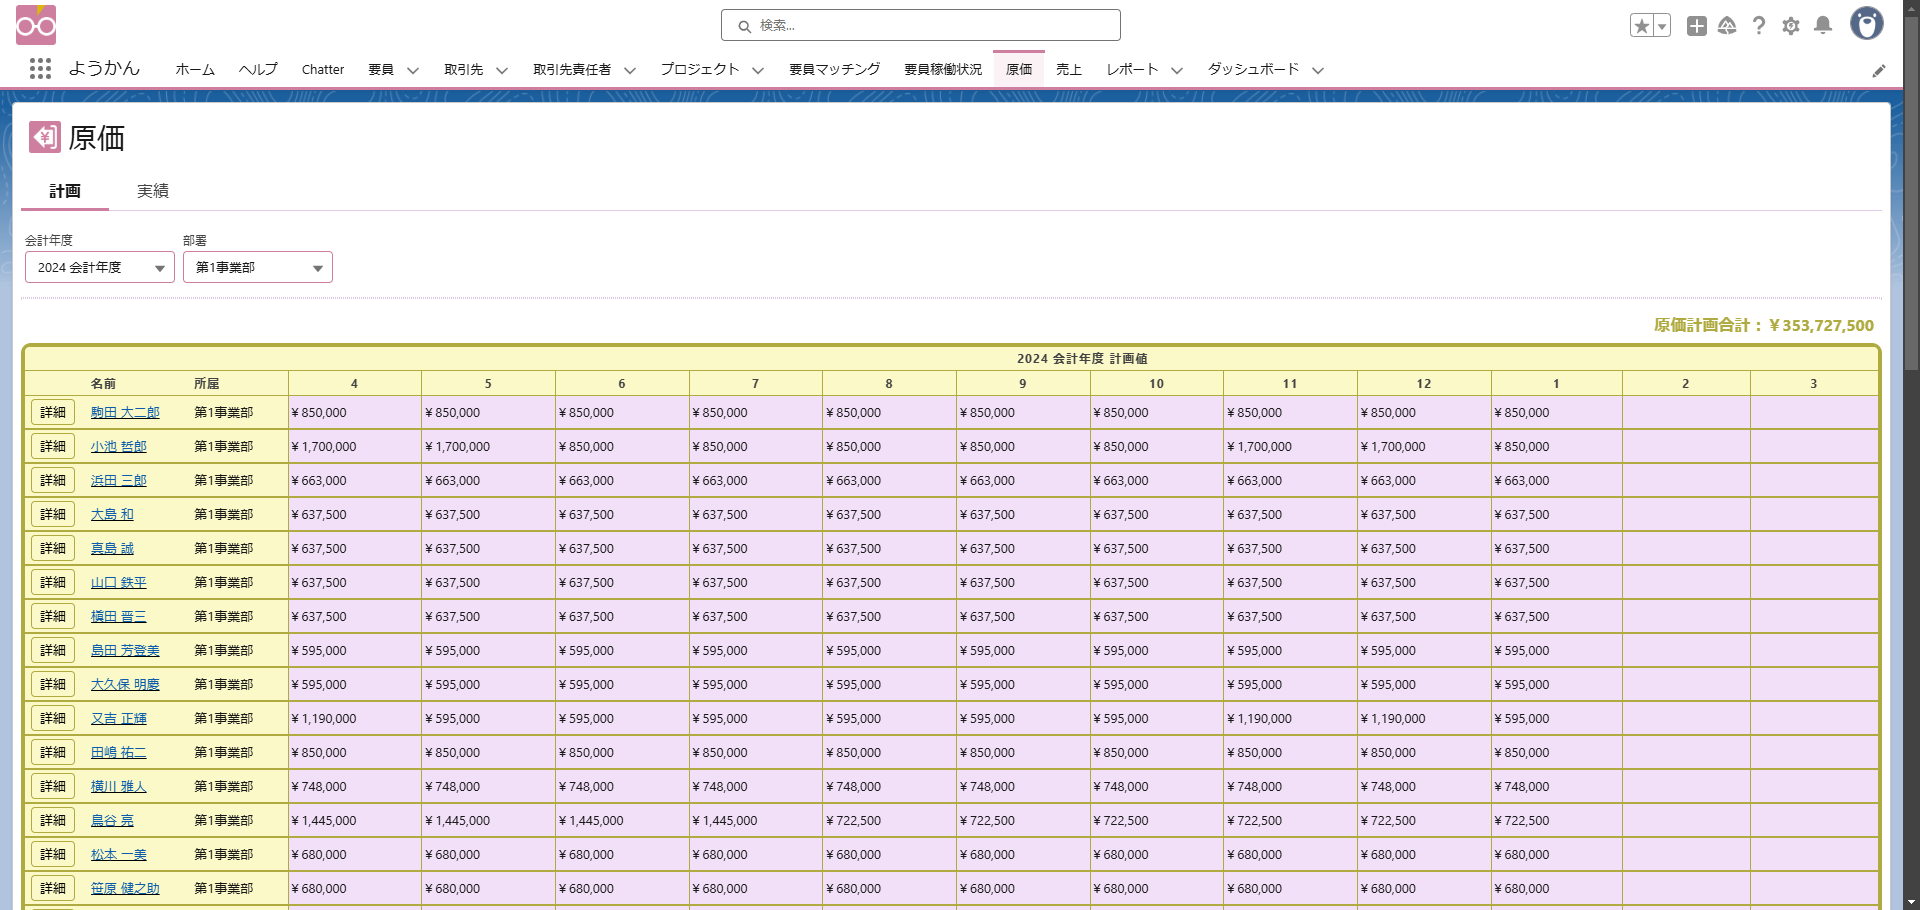Viewport: 1920px width, 910px height.
Task: Open the Chatter tab
Action: point(323,69)
